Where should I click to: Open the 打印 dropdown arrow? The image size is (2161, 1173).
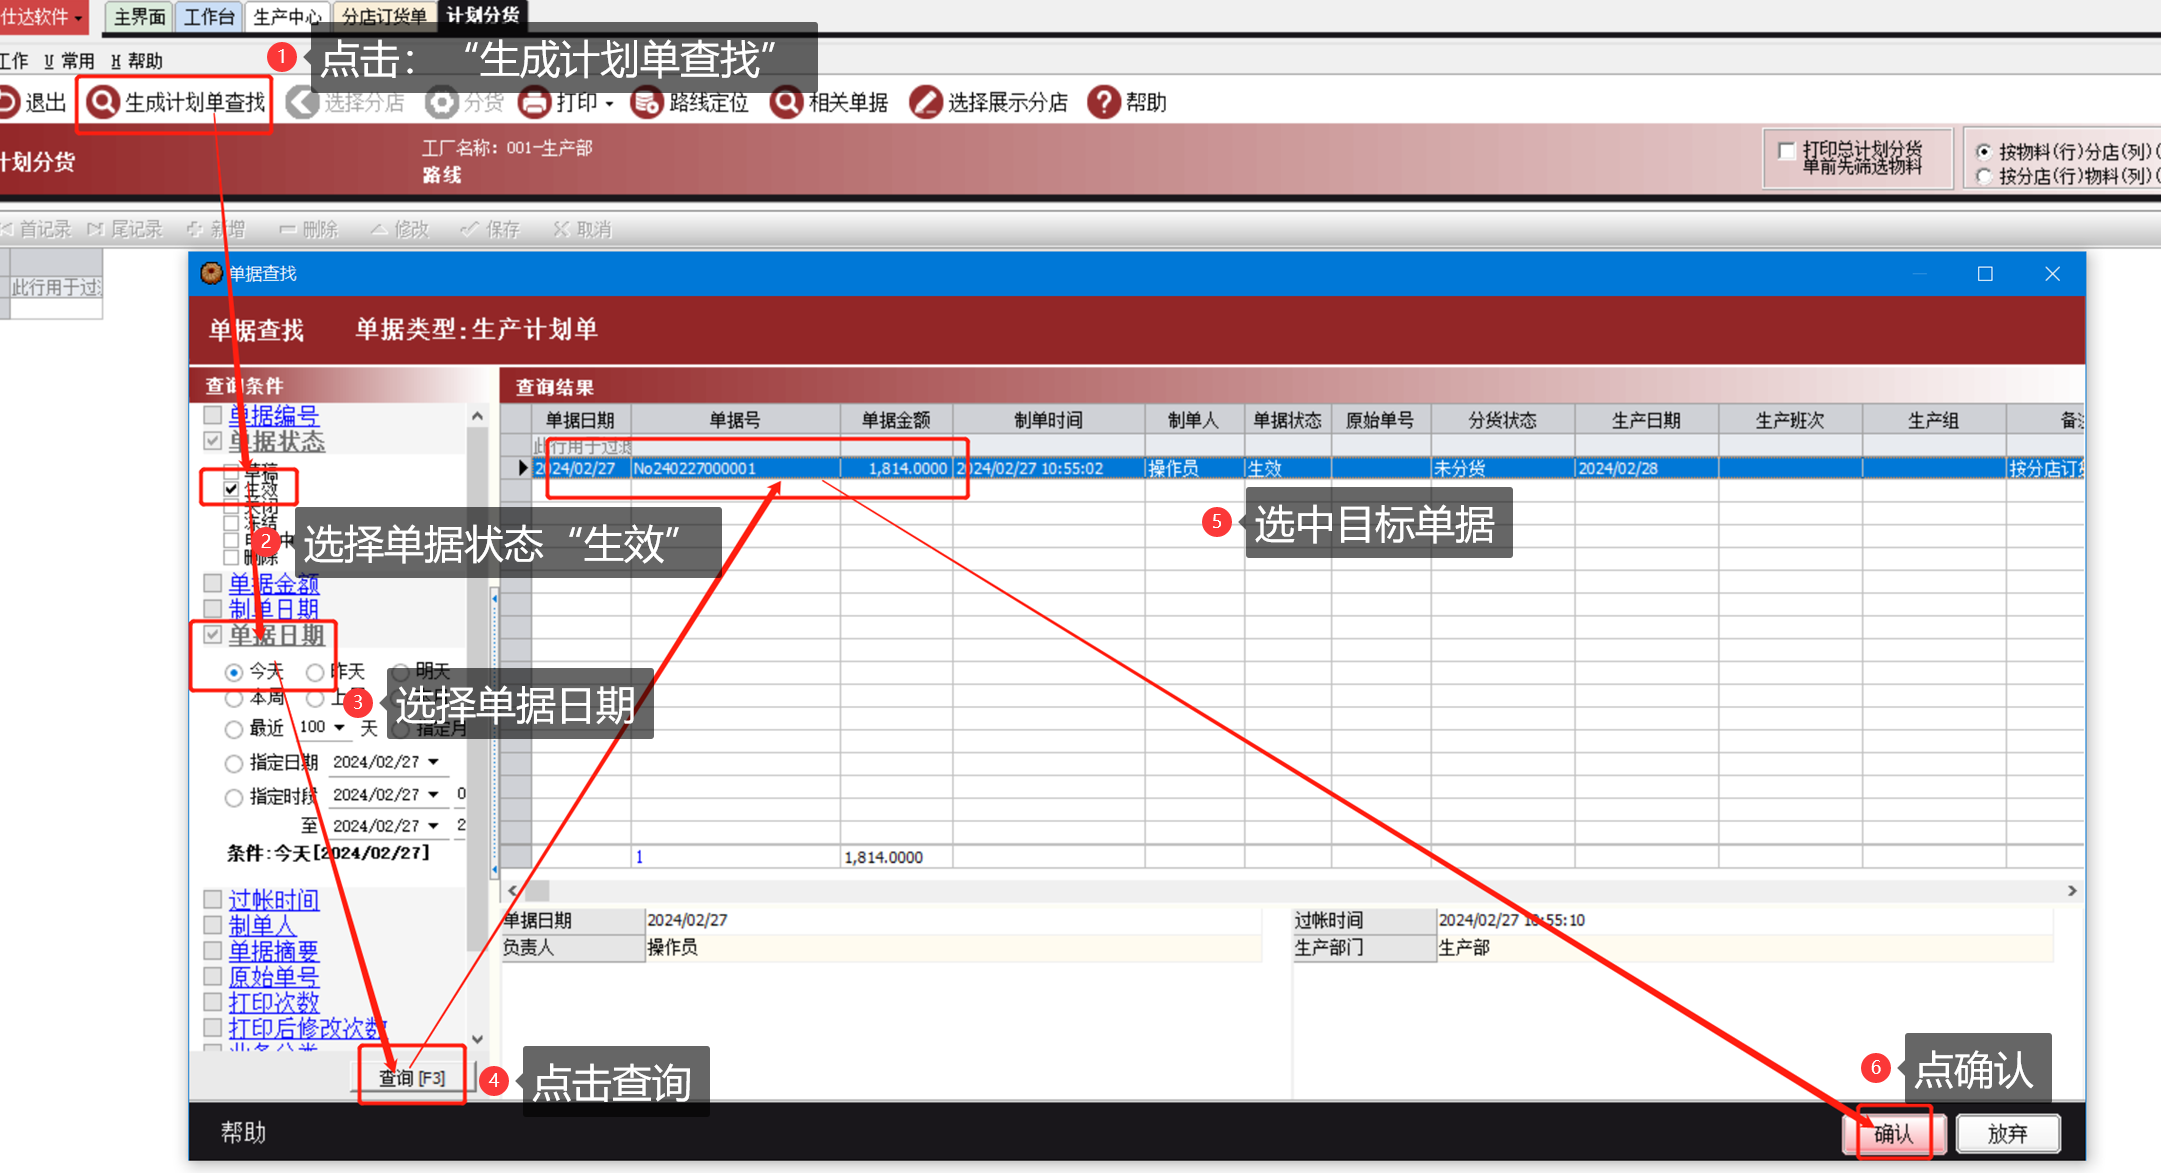(x=609, y=104)
